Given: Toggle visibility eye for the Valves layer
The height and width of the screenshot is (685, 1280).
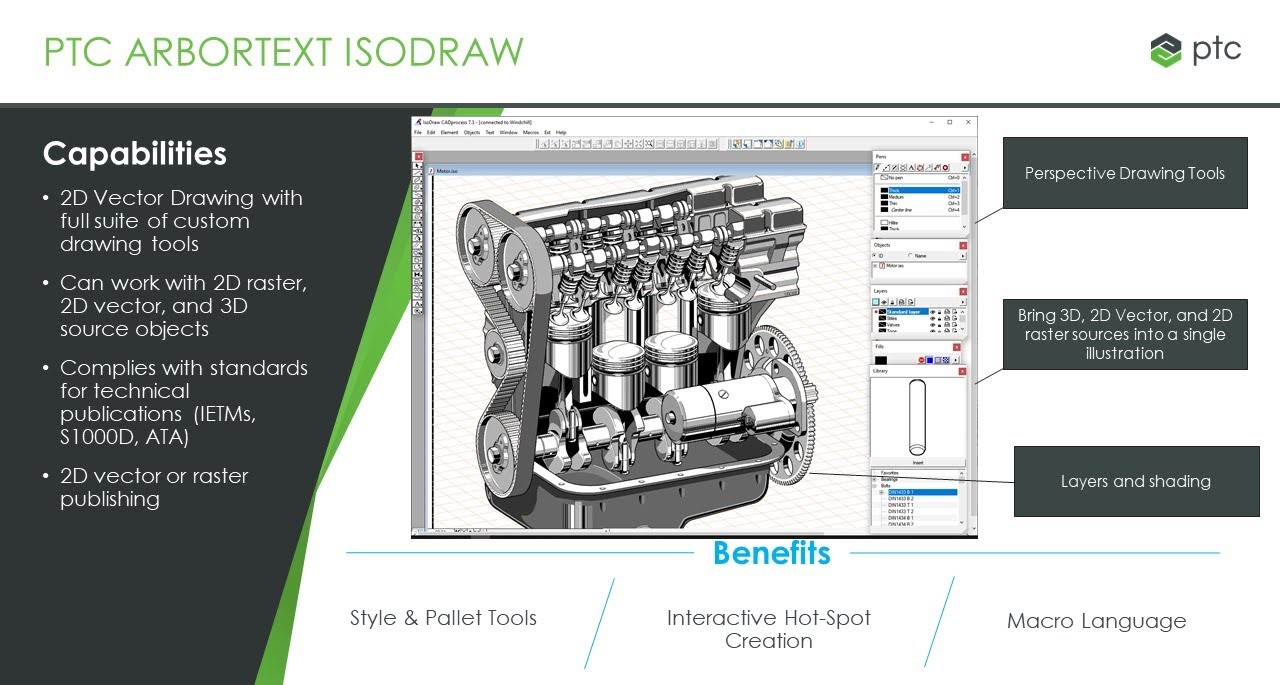Looking at the screenshot, I should click(x=932, y=324).
